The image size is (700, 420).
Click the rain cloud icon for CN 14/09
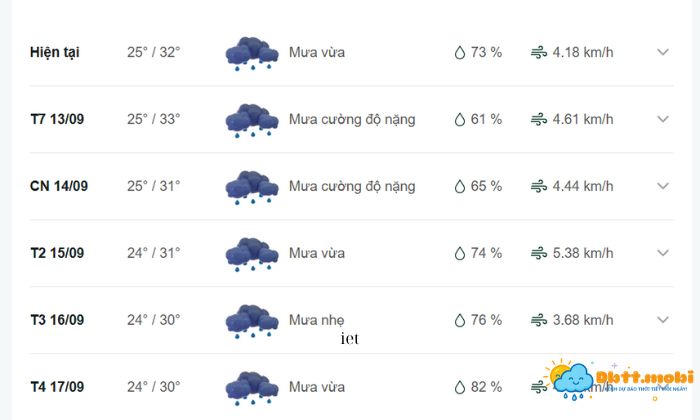(x=251, y=186)
